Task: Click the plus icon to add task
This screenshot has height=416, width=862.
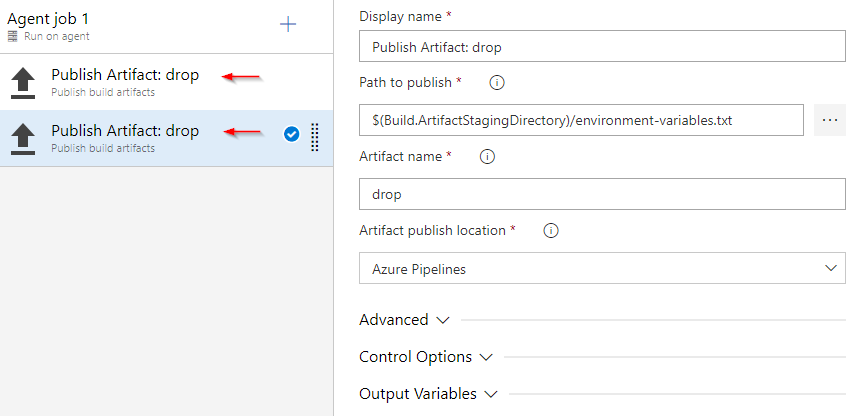Action: pos(288,24)
